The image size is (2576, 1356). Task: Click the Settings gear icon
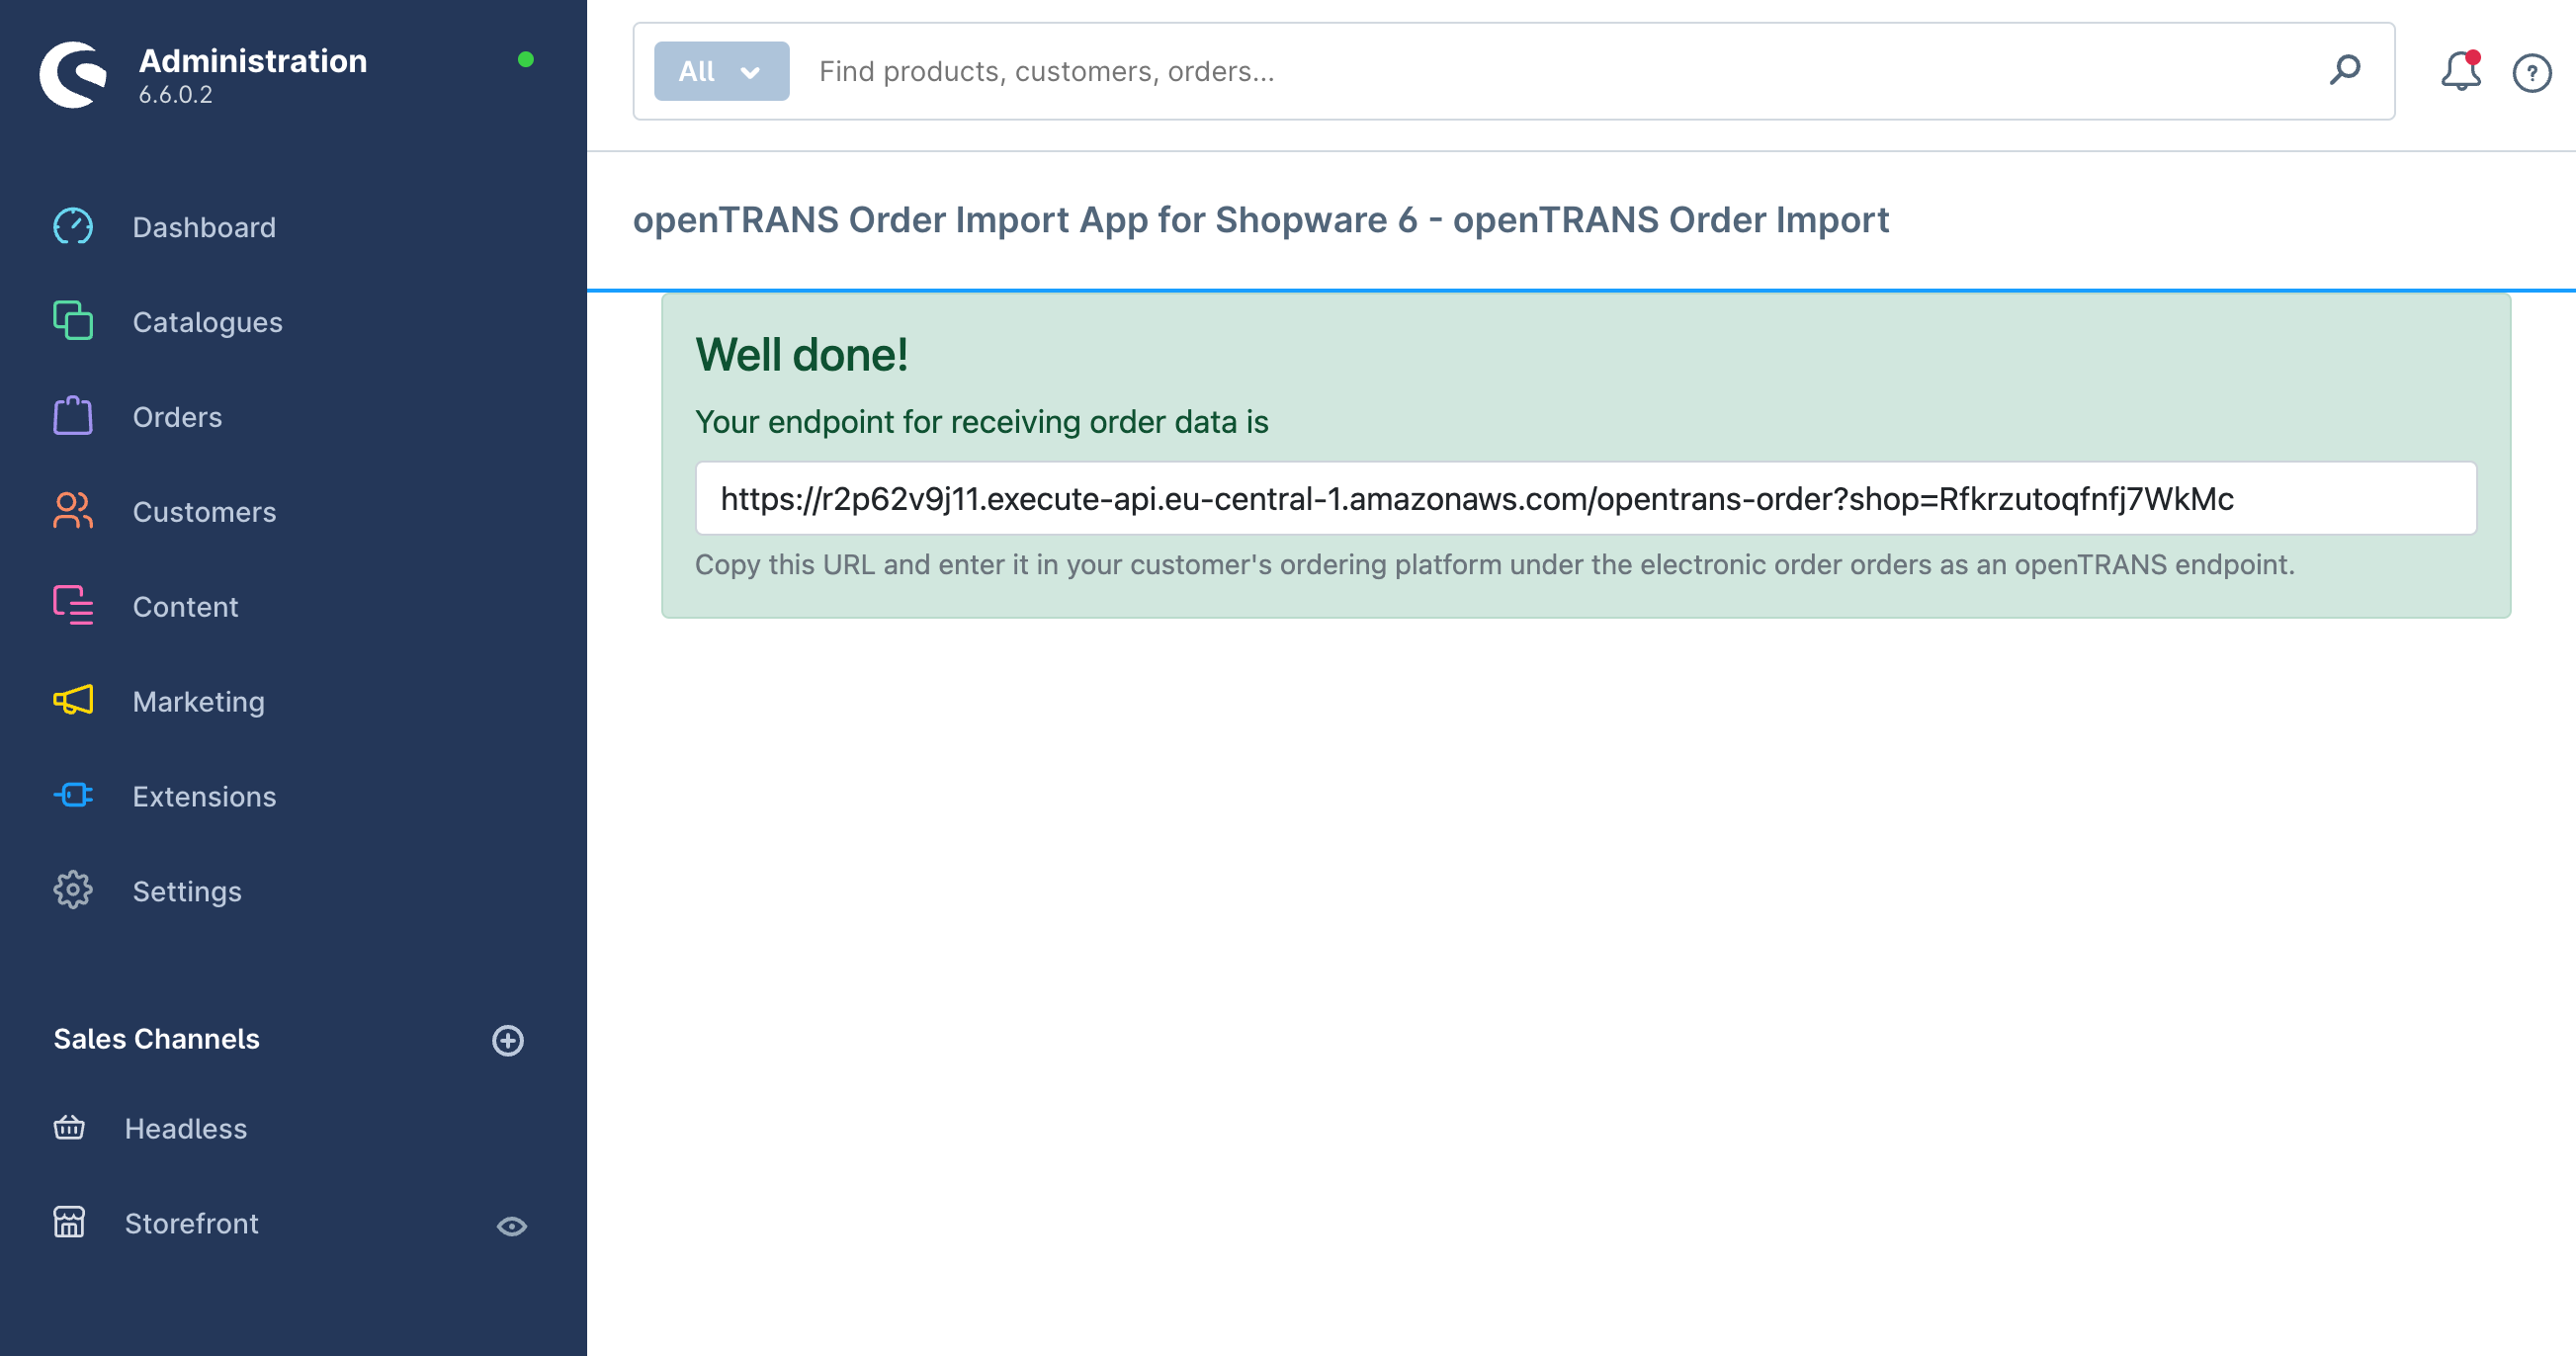point(73,890)
